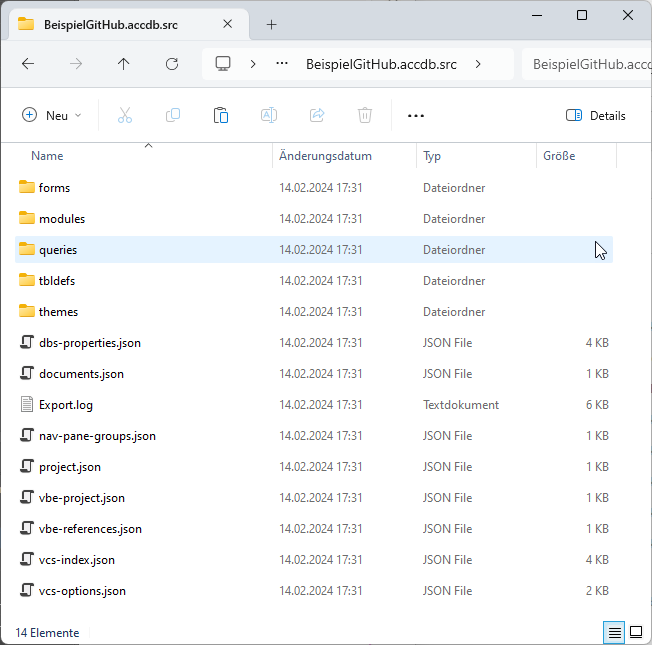Select the file name dbs-properties.json
652x645 pixels.
click(x=90, y=343)
